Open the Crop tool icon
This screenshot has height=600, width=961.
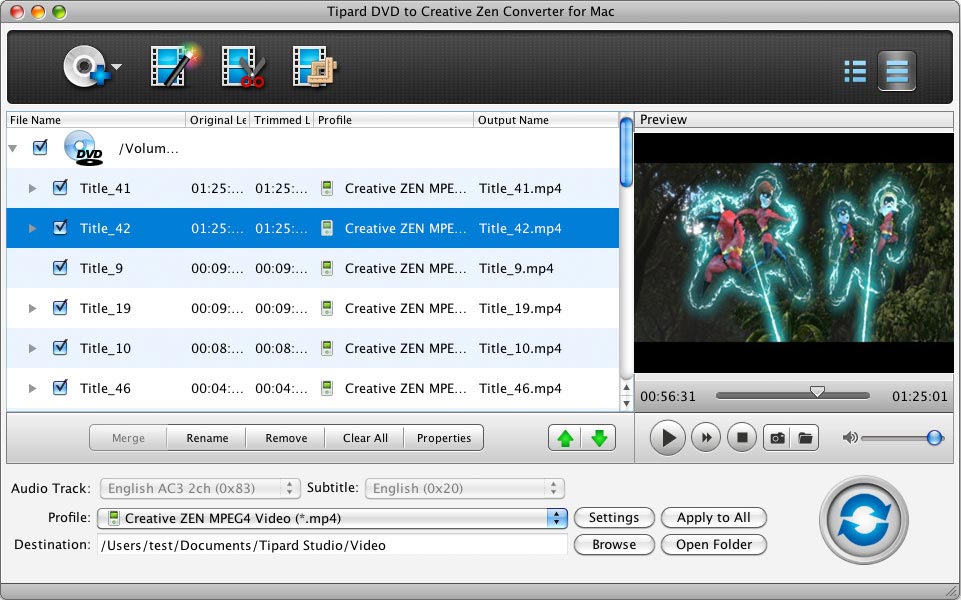[x=315, y=65]
